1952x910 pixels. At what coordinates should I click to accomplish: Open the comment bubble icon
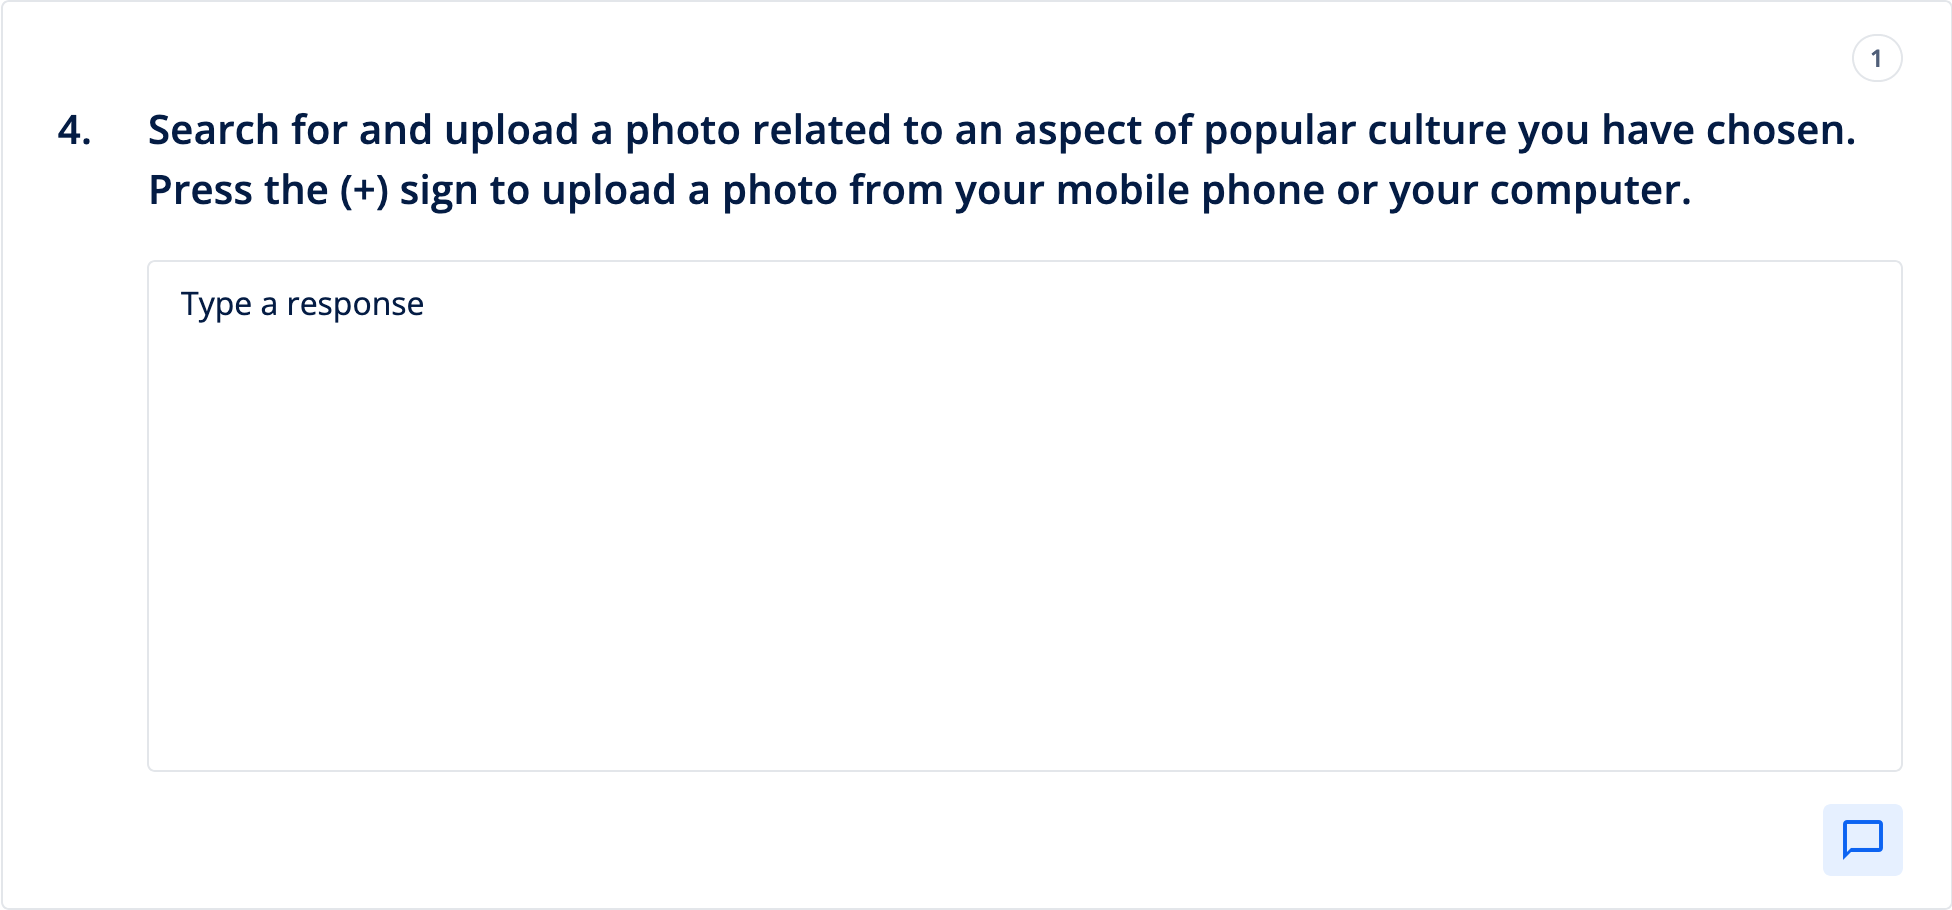point(1862,839)
